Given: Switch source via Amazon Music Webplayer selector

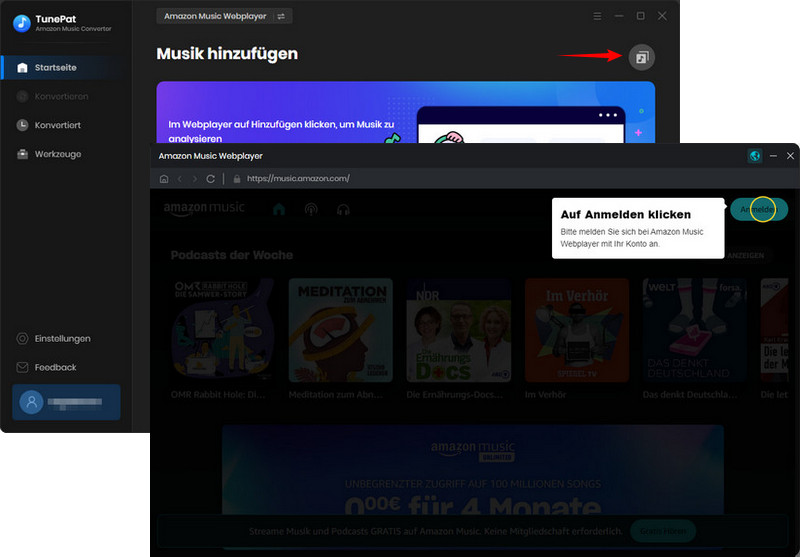Looking at the screenshot, I should [x=224, y=16].
